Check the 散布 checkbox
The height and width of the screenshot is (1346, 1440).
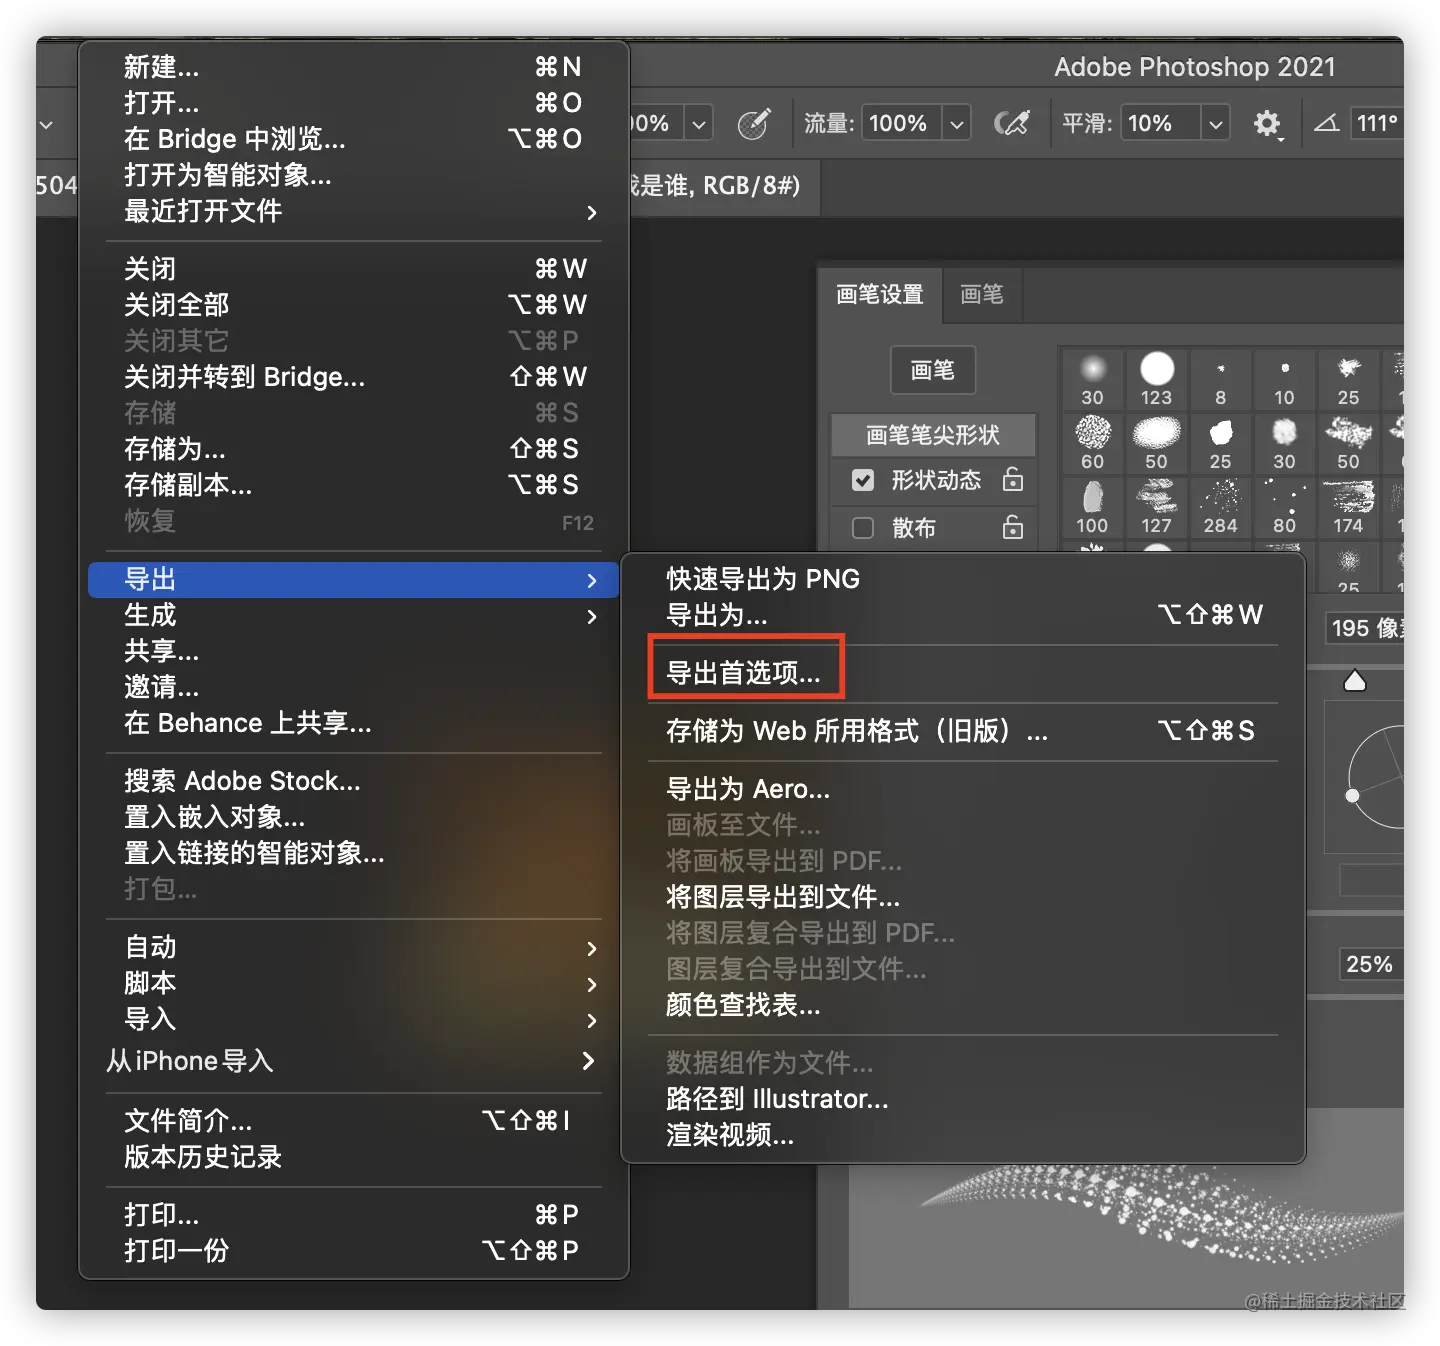coord(863,527)
